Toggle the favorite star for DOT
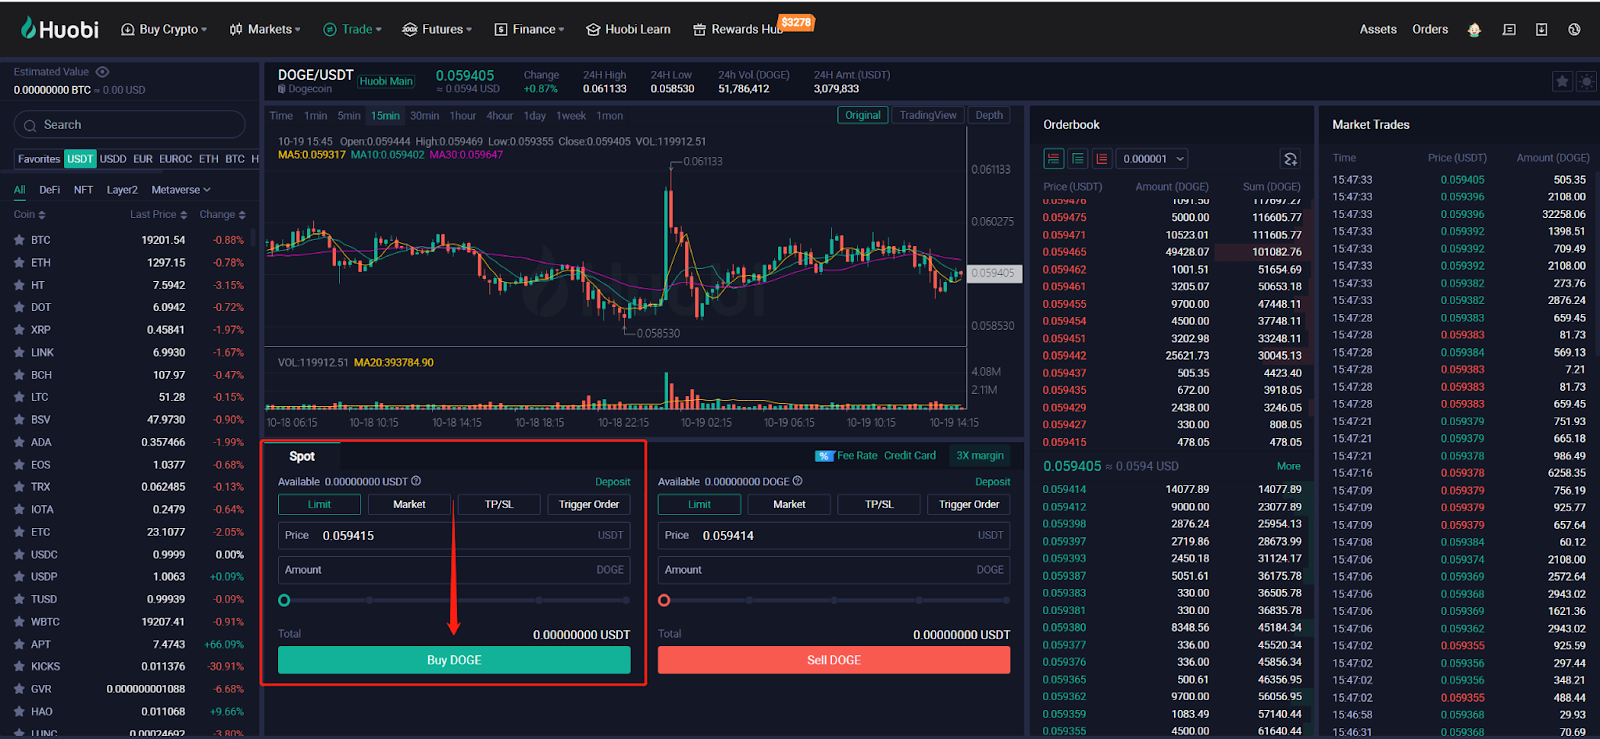Screen dimensions: 1600x739 coord(19,307)
